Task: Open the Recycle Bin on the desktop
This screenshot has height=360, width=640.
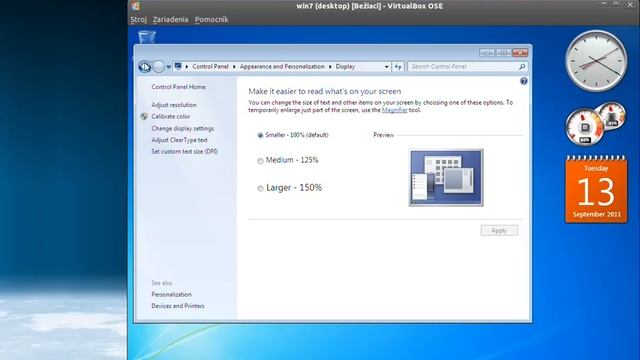Action: pos(147,36)
